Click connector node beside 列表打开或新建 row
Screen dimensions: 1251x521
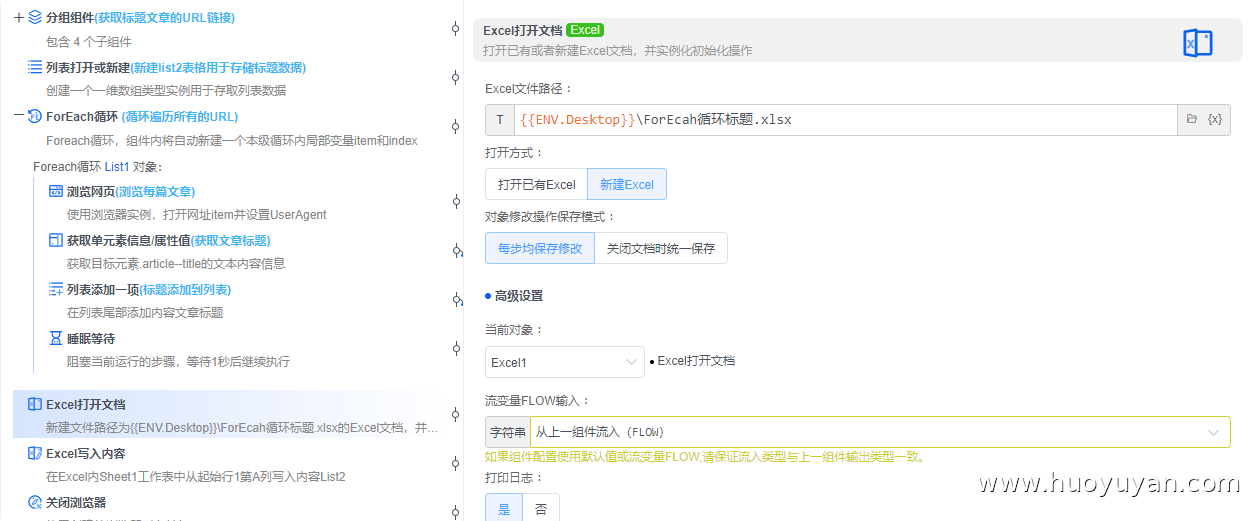point(456,78)
